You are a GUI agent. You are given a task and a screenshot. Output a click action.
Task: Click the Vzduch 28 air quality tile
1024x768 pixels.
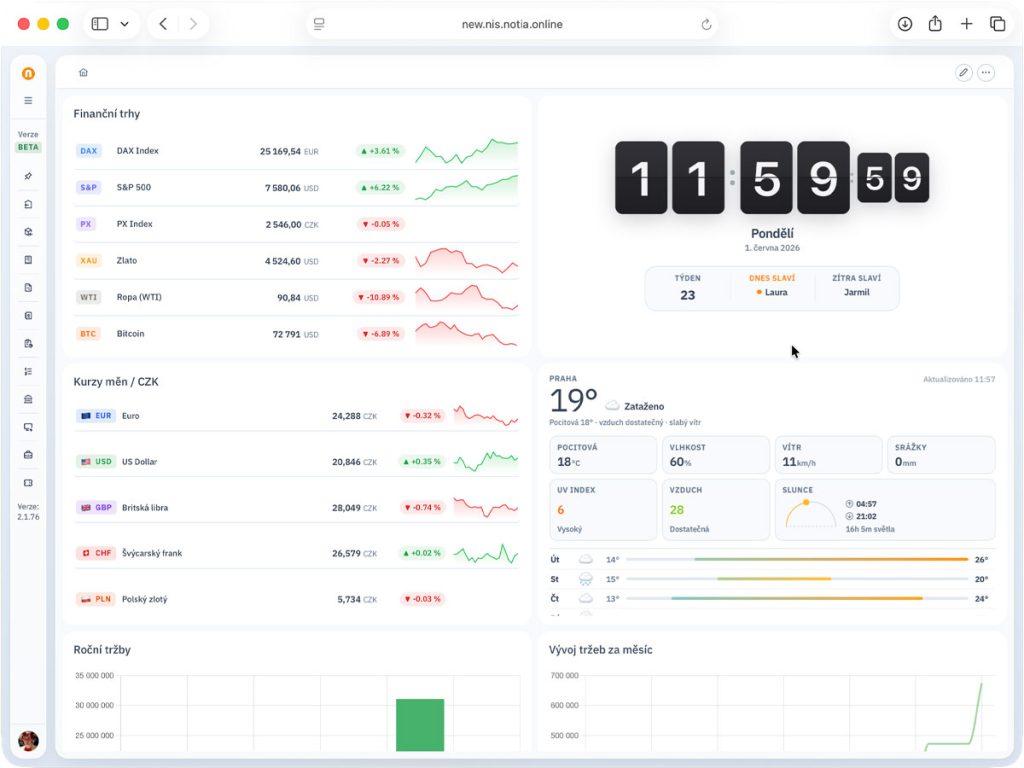[716, 509]
